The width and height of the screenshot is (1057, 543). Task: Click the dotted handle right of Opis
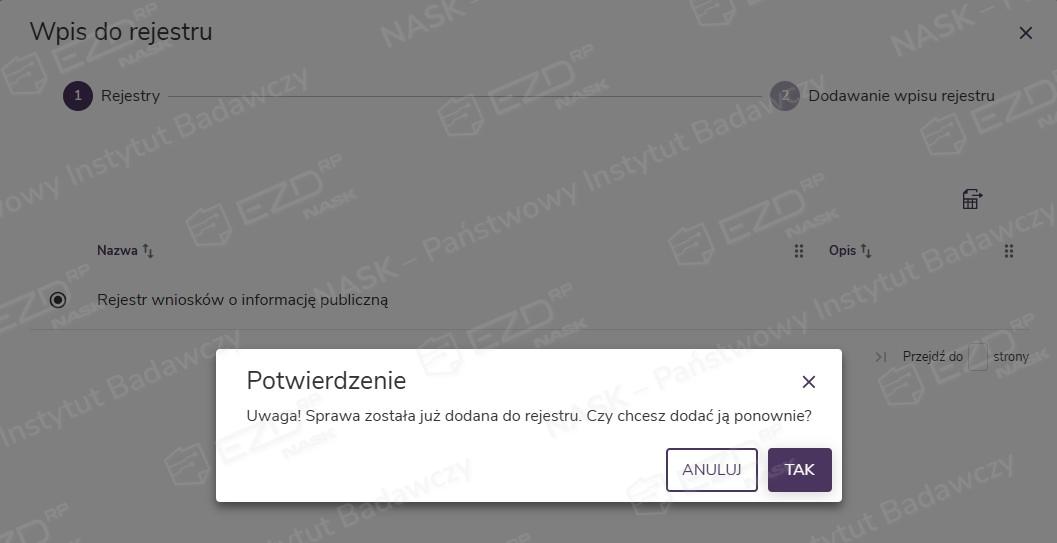click(1009, 251)
